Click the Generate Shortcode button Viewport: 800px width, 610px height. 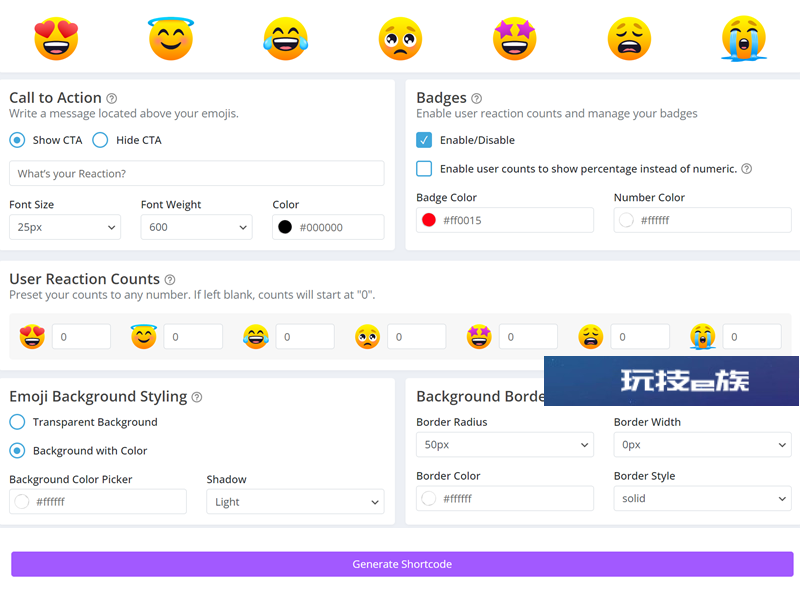(402, 564)
